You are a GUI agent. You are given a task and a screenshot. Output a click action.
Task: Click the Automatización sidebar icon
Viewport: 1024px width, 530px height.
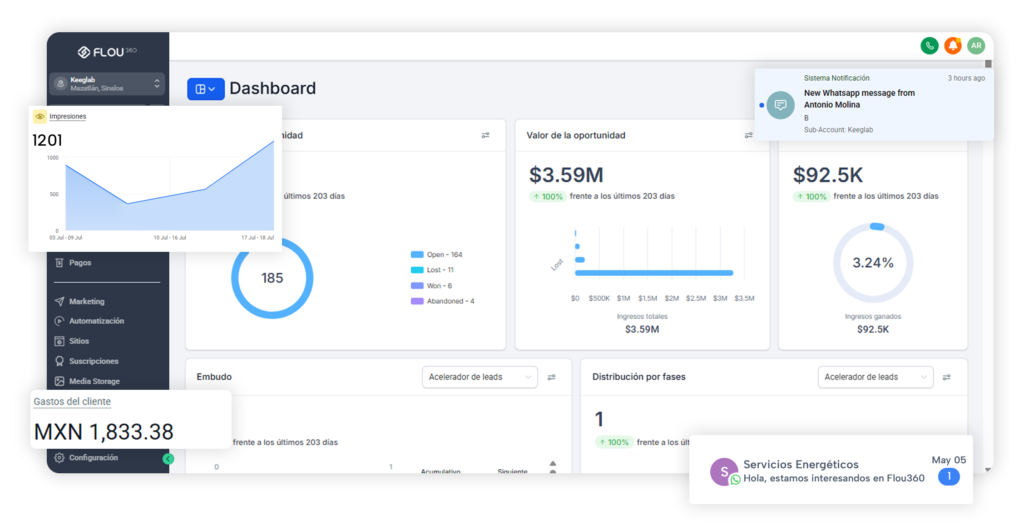60,321
